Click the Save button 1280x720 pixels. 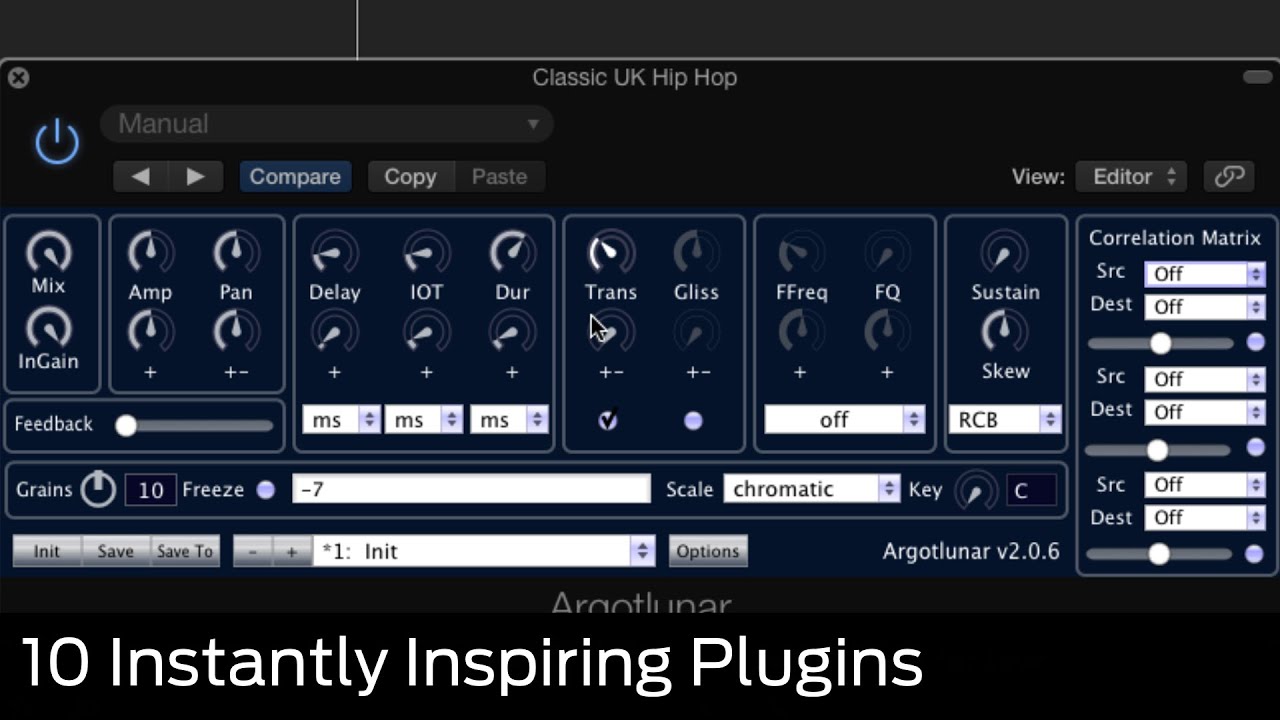click(x=116, y=551)
